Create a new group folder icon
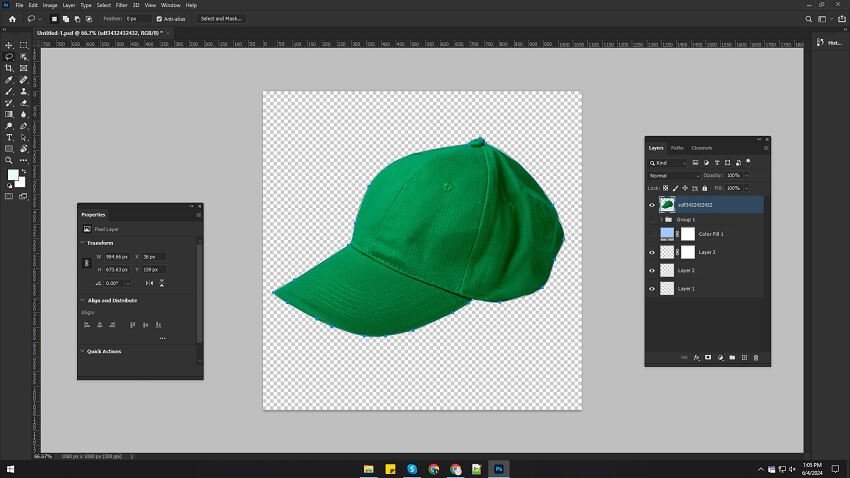Image resolution: width=850 pixels, height=478 pixels. click(x=732, y=358)
